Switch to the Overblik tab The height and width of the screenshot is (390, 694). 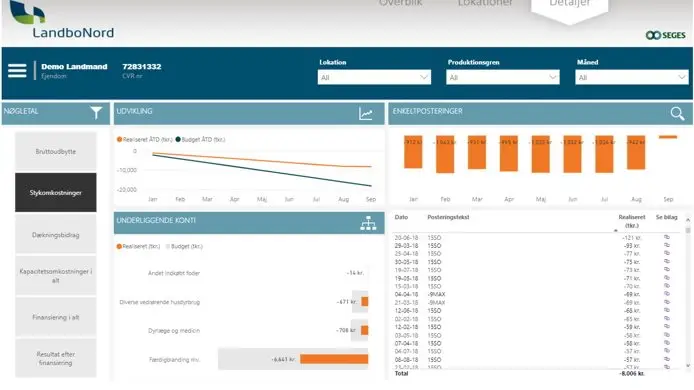tap(401, 3)
